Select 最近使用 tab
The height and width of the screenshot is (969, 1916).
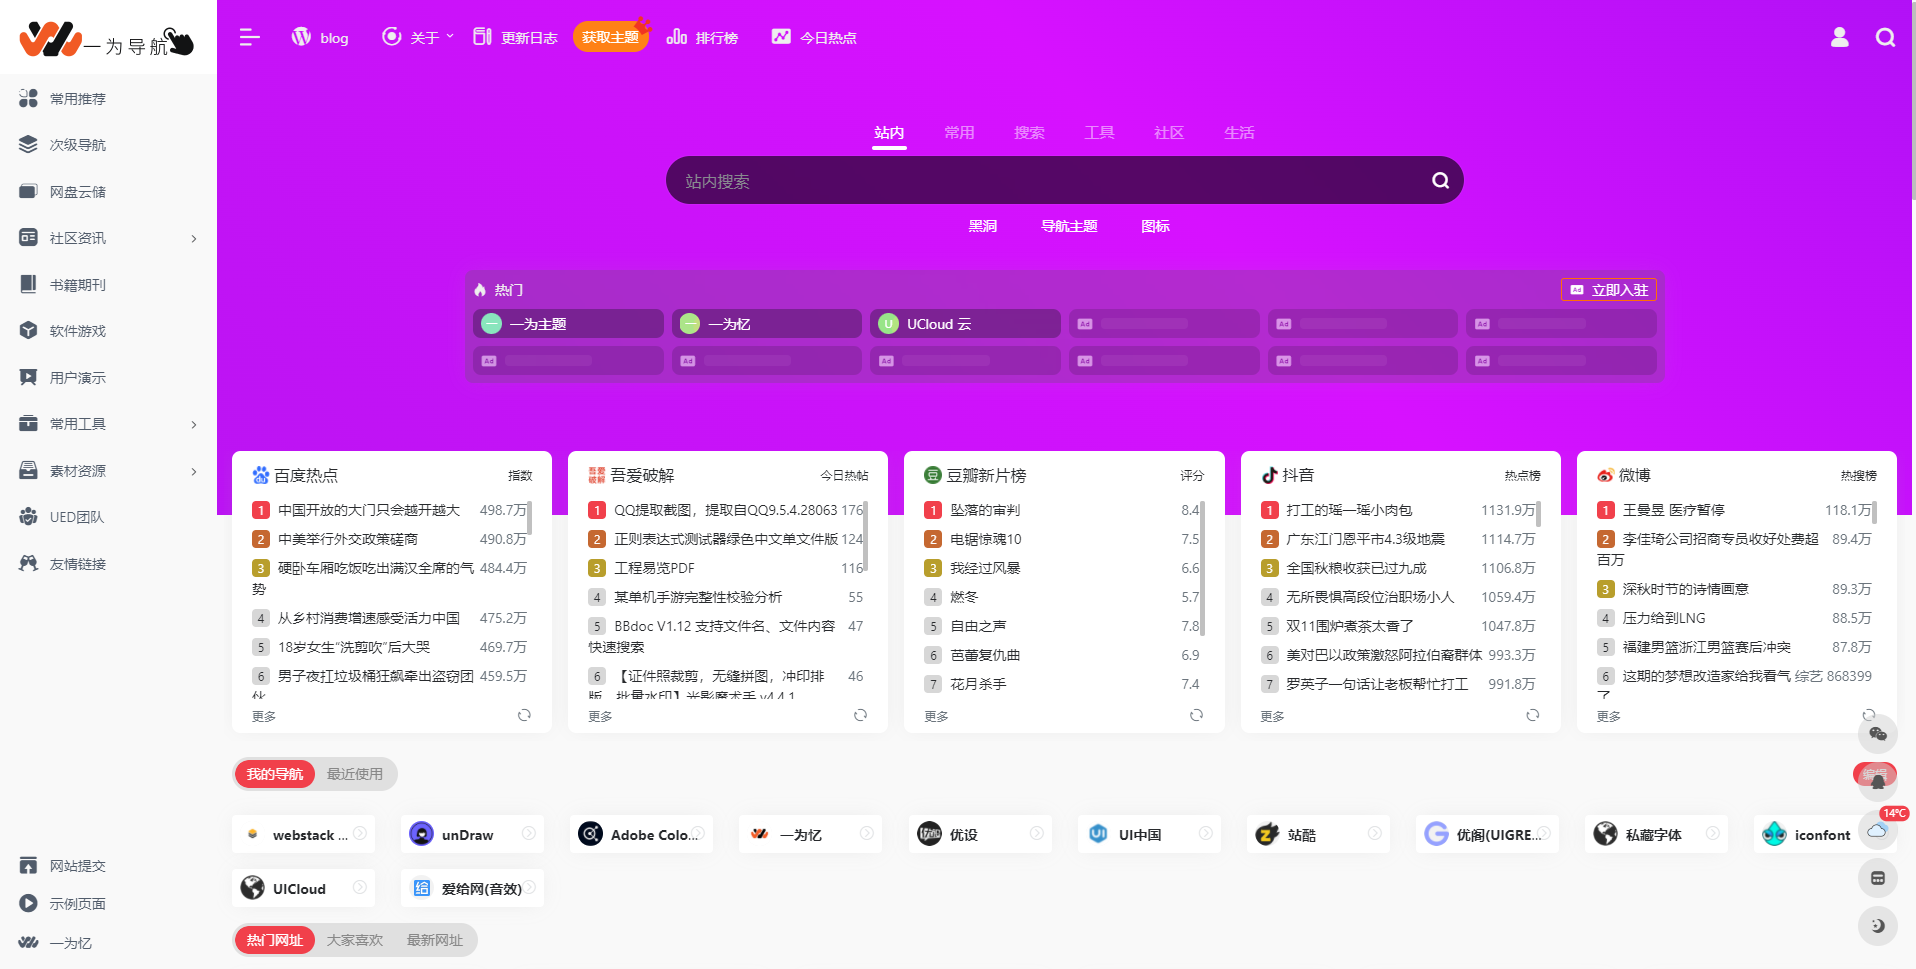tap(355, 774)
